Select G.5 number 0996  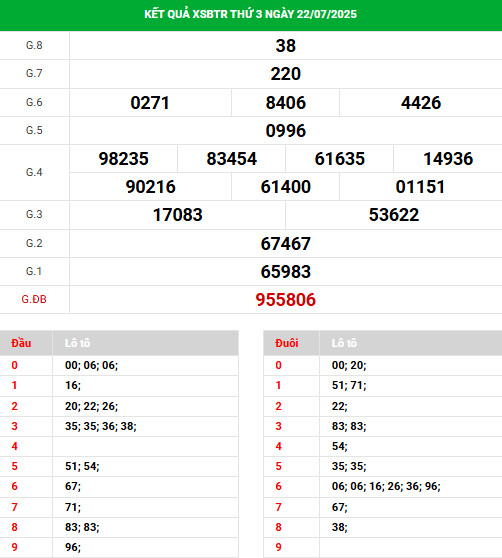pyautogui.click(x=286, y=131)
